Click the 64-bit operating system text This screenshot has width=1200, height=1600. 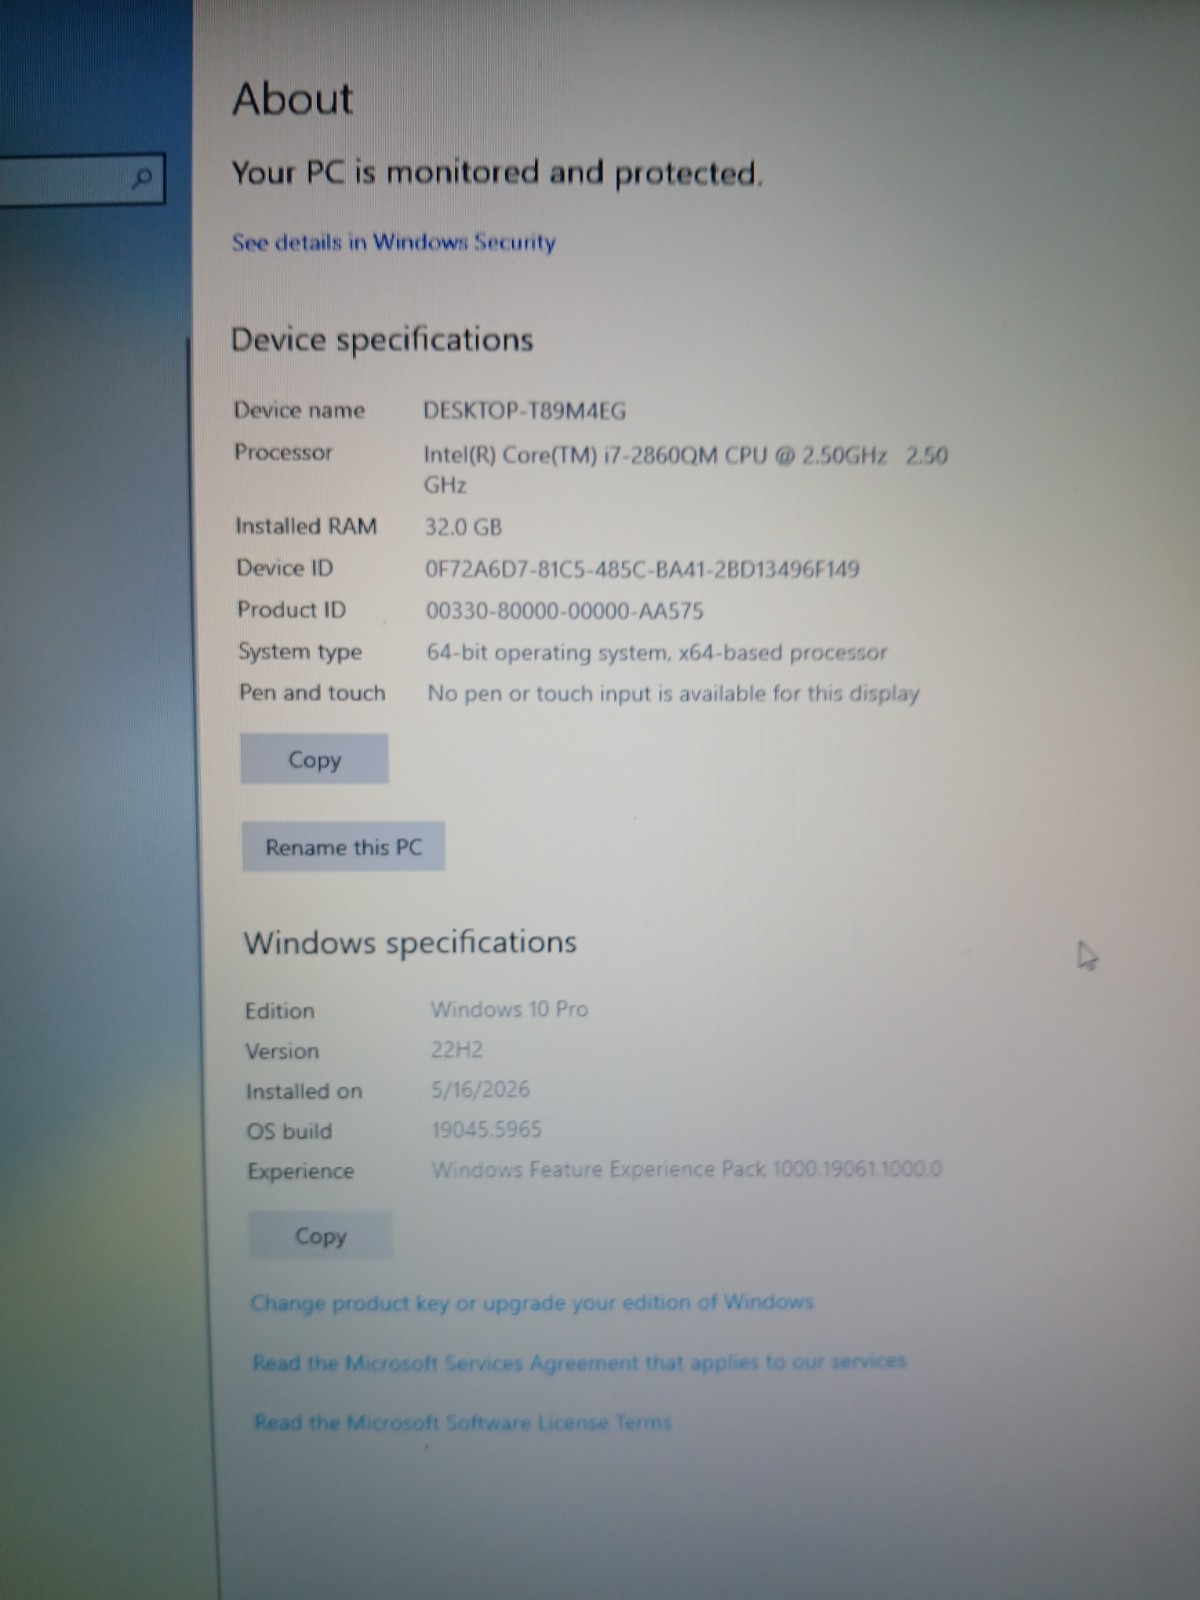click(657, 653)
